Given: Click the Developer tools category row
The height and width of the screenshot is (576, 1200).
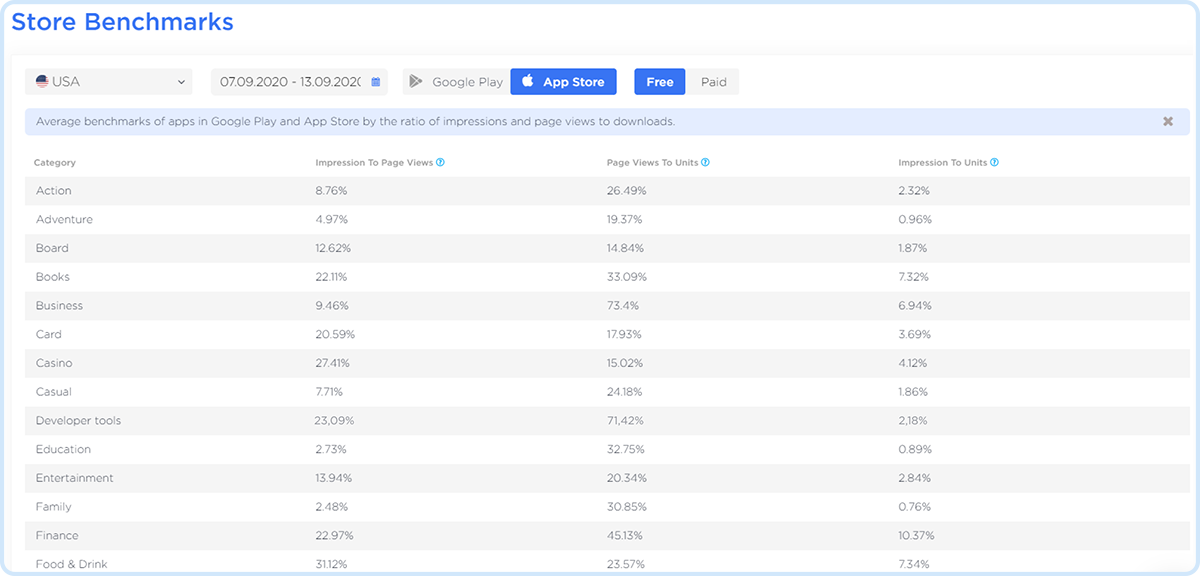Looking at the screenshot, I should coord(78,421).
